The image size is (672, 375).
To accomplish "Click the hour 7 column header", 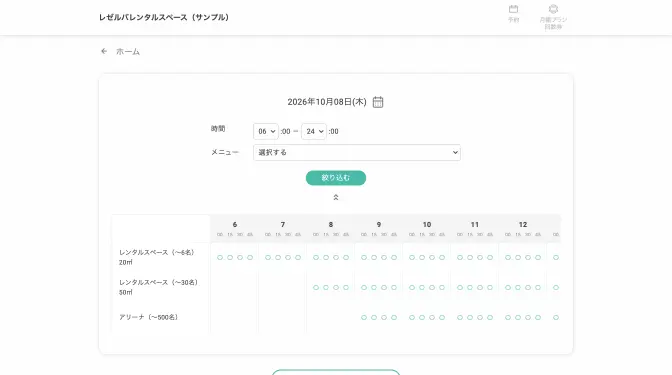I will 283,225.
